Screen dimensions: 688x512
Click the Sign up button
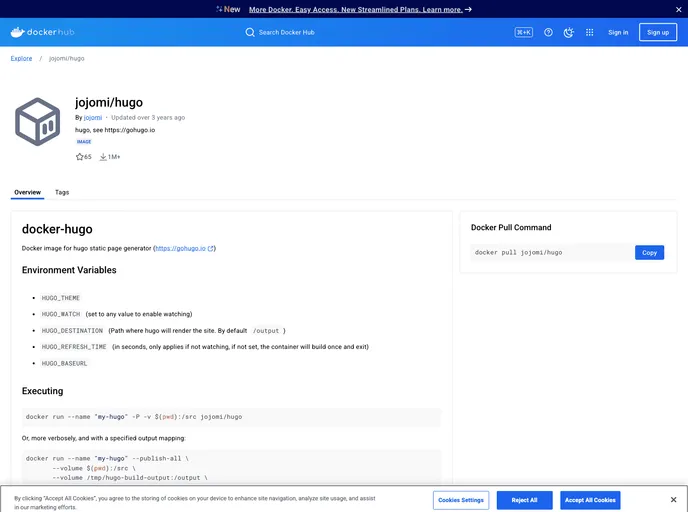(658, 32)
